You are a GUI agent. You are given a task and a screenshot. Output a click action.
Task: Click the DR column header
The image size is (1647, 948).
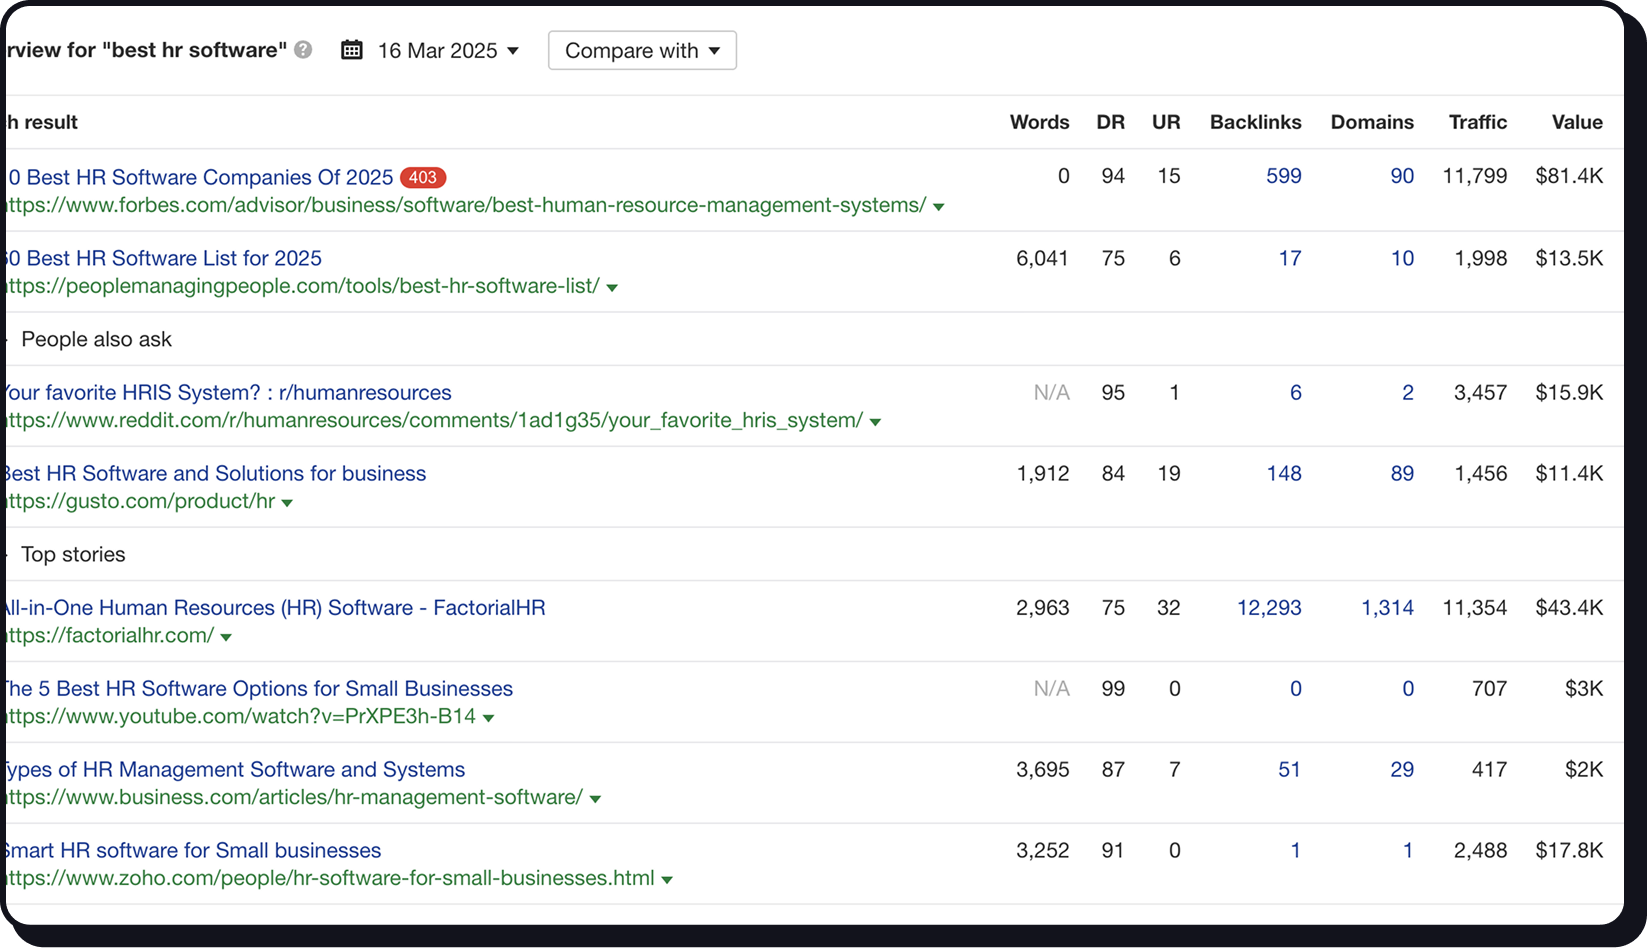click(x=1110, y=122)
